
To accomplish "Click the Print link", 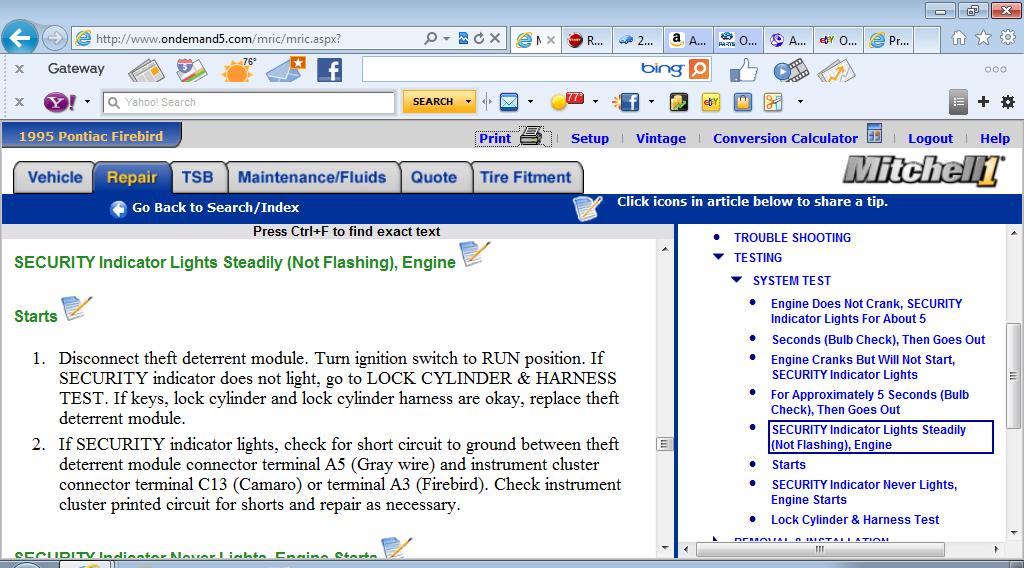I will [x=495, y=138].
